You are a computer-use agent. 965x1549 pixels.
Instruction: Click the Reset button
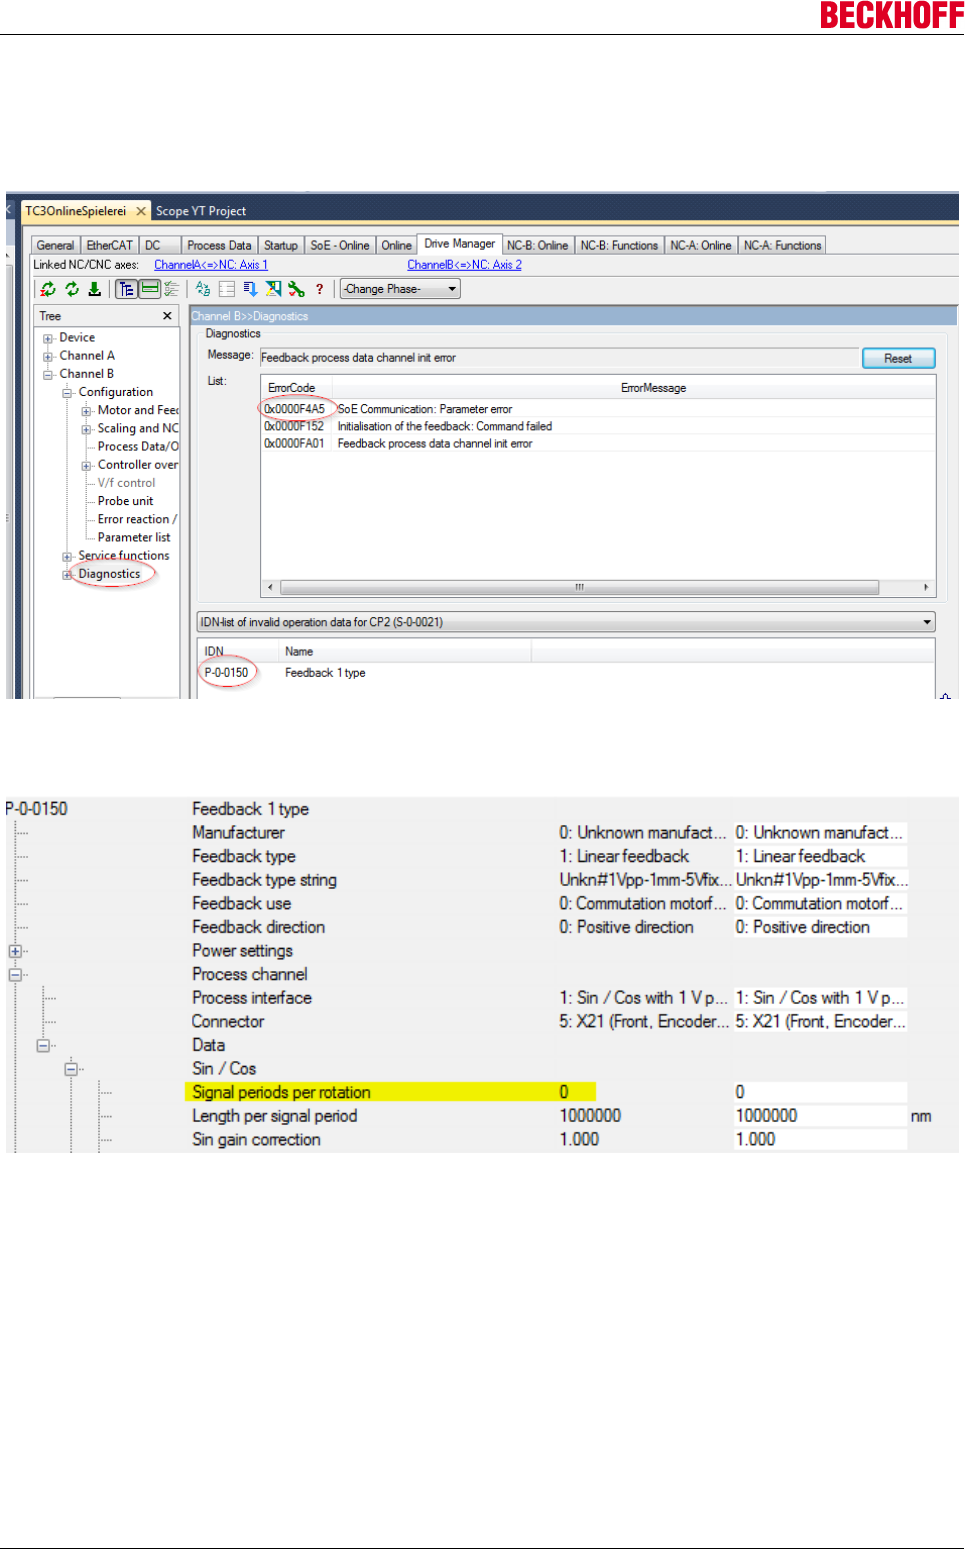[x=898, y=358]
